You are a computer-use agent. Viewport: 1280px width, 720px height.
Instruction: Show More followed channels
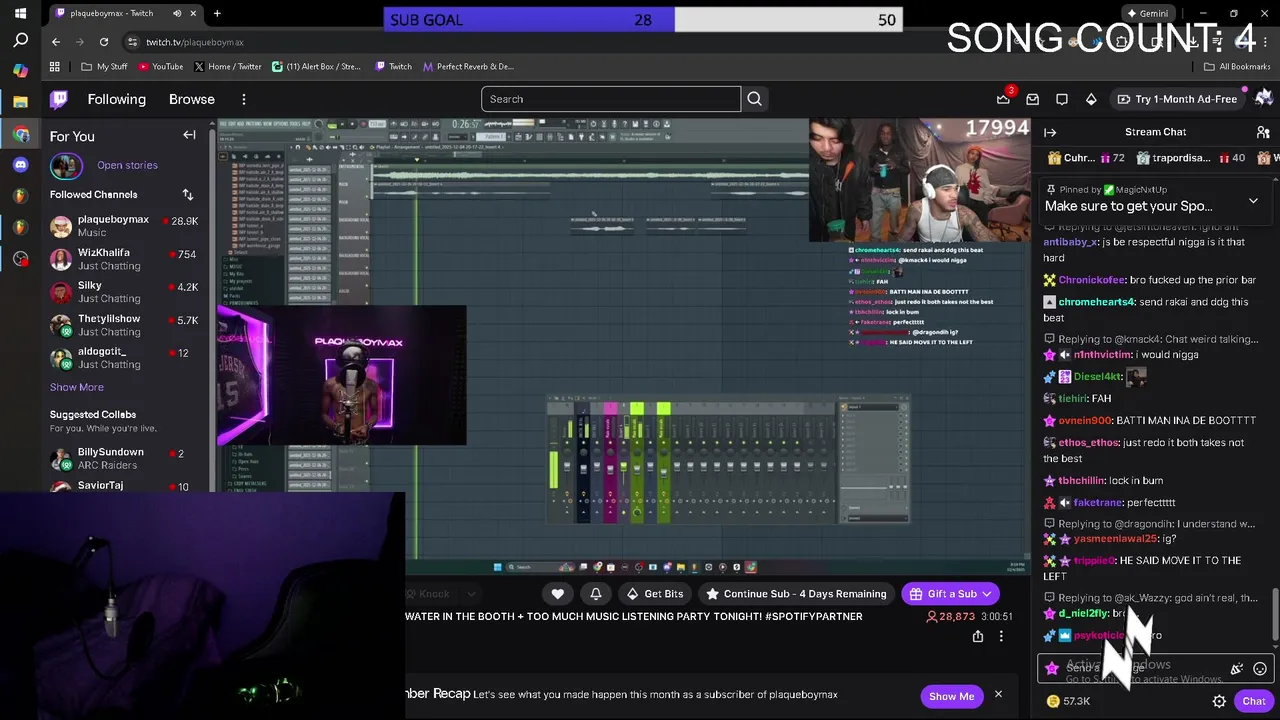(x=77, y=387)
